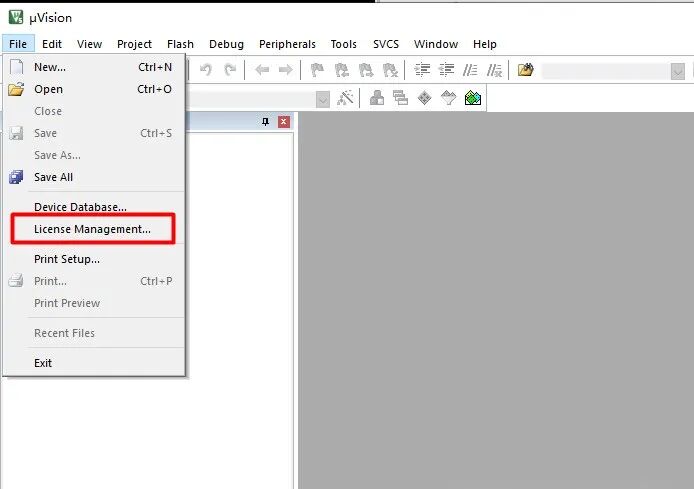
Task: Choose Open from the File menu
Action: pos(94,89)
